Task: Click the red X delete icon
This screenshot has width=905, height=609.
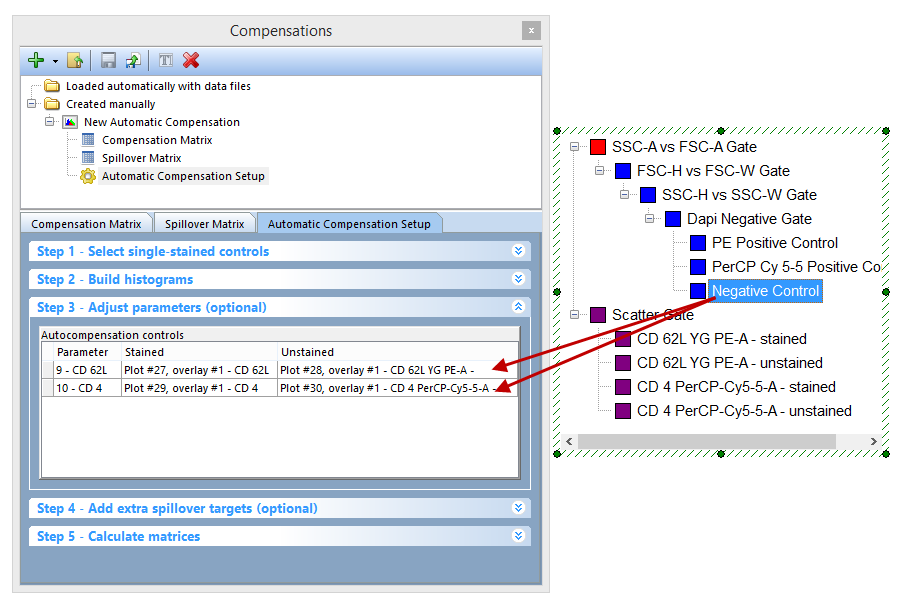Action: point(190,61)
